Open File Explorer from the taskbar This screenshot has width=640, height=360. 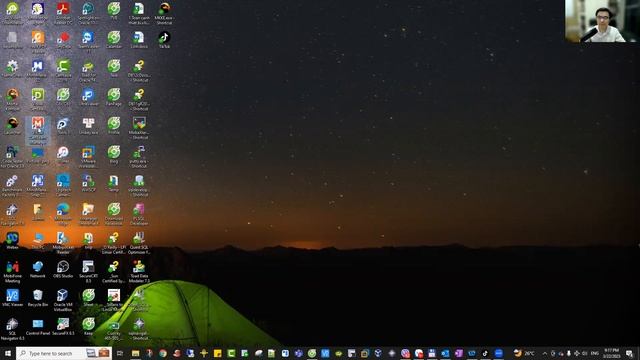point(136,353)
